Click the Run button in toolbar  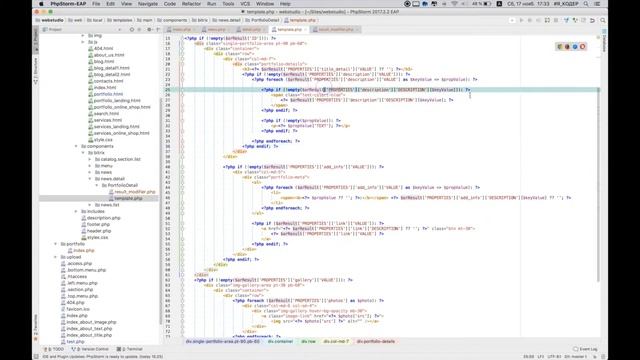click(521, 20)
